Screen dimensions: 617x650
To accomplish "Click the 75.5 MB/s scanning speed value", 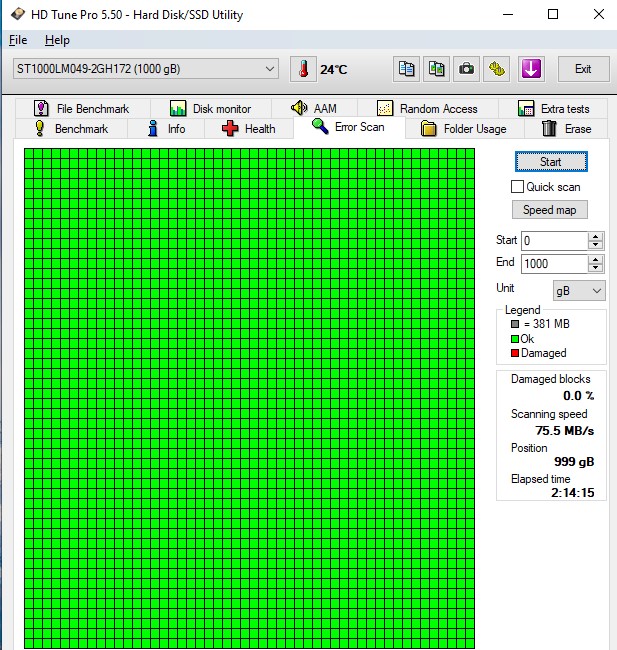I will (565, 430).
